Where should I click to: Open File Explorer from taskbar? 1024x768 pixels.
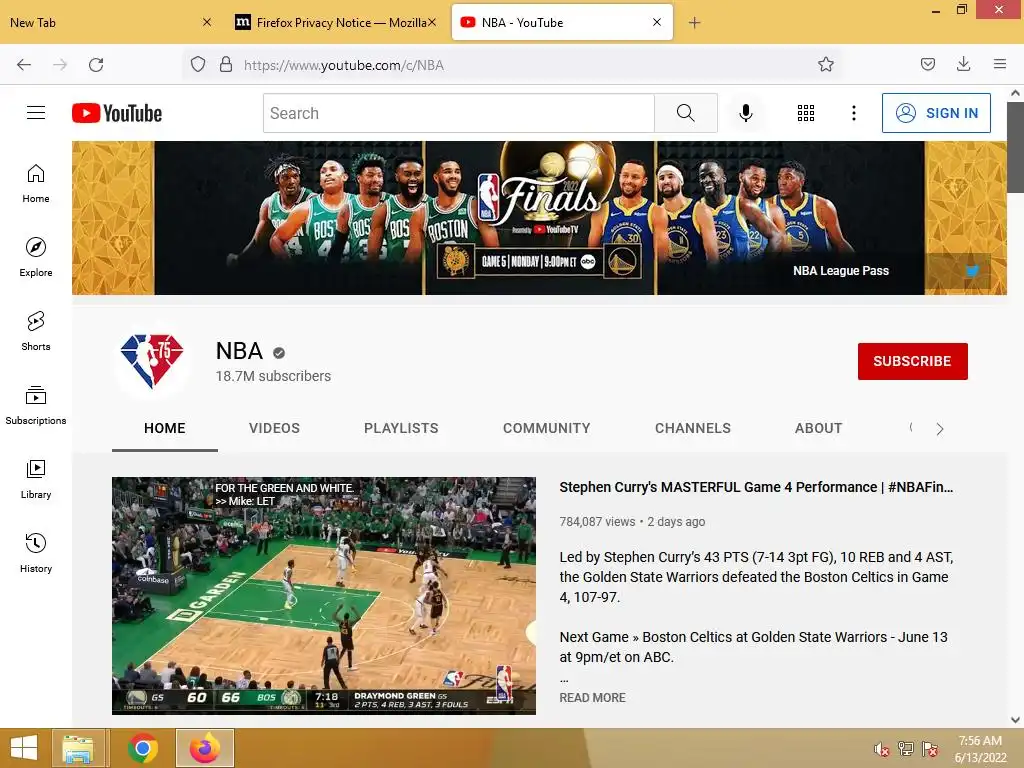click(78, 748)
